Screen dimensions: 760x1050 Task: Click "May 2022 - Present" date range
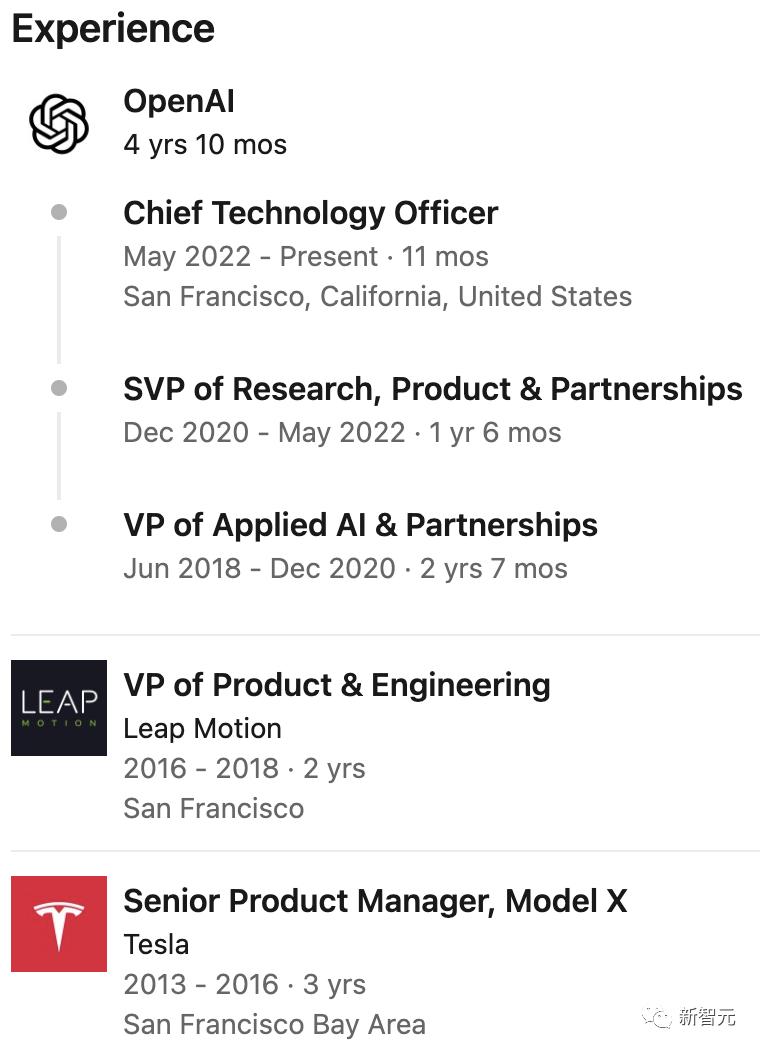(x=250, y=257)
